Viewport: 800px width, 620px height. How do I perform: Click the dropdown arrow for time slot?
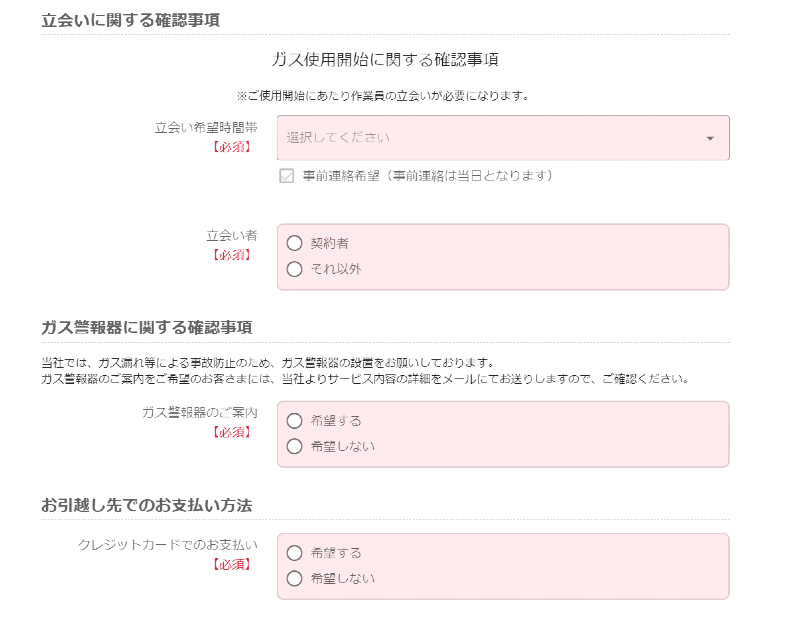[710, 138]
